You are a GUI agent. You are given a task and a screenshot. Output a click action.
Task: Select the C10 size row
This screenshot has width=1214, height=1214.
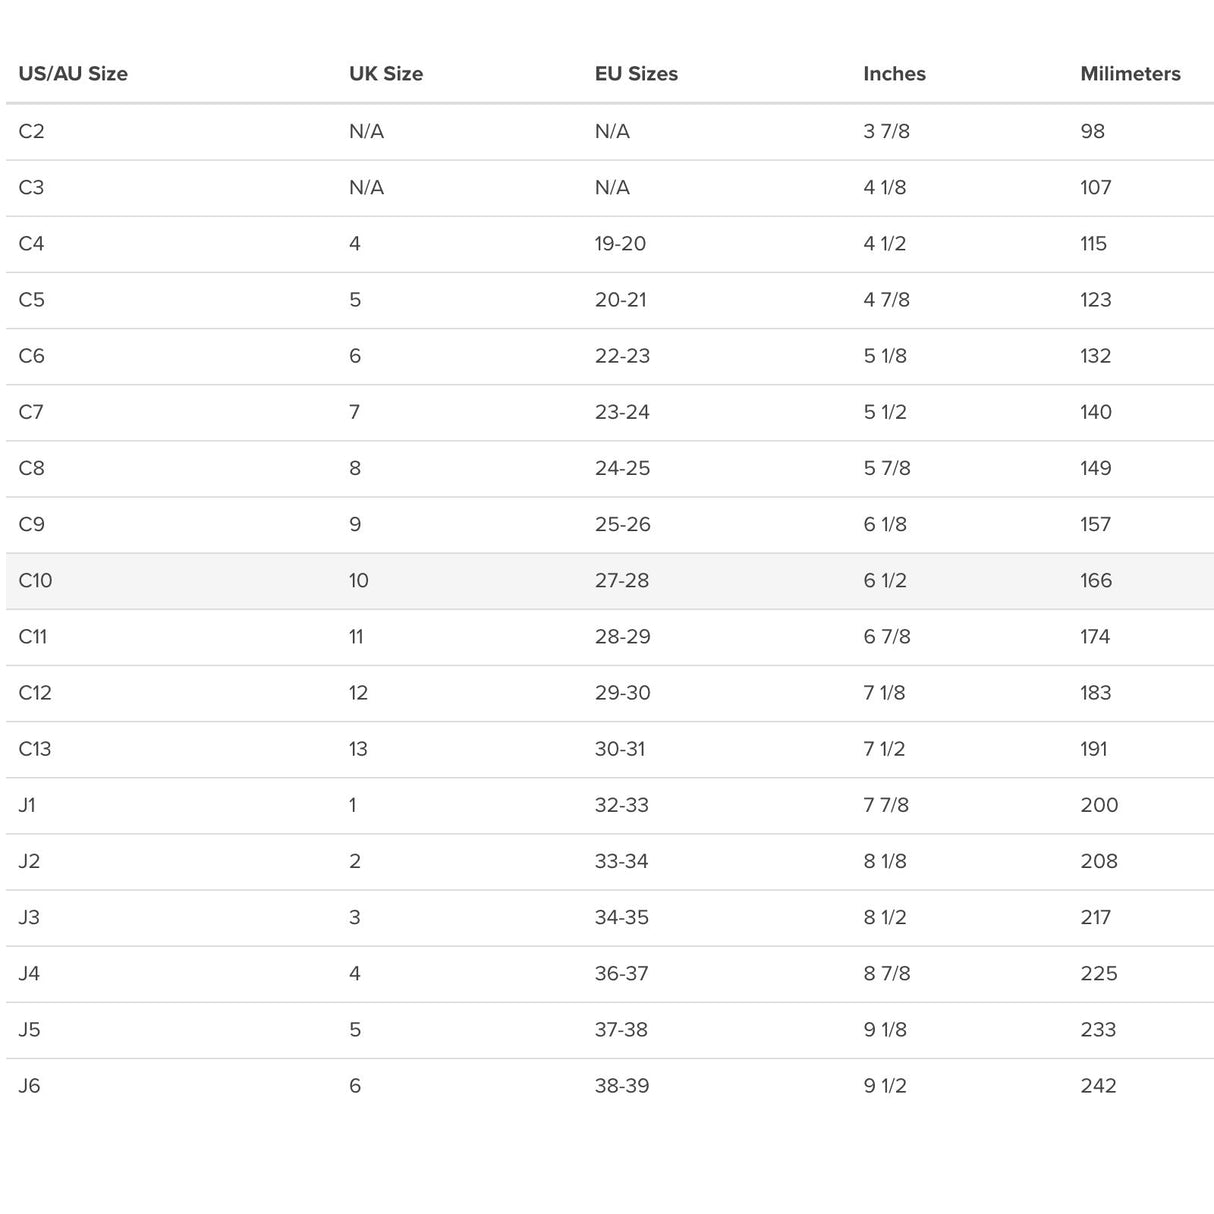[609, 581]
